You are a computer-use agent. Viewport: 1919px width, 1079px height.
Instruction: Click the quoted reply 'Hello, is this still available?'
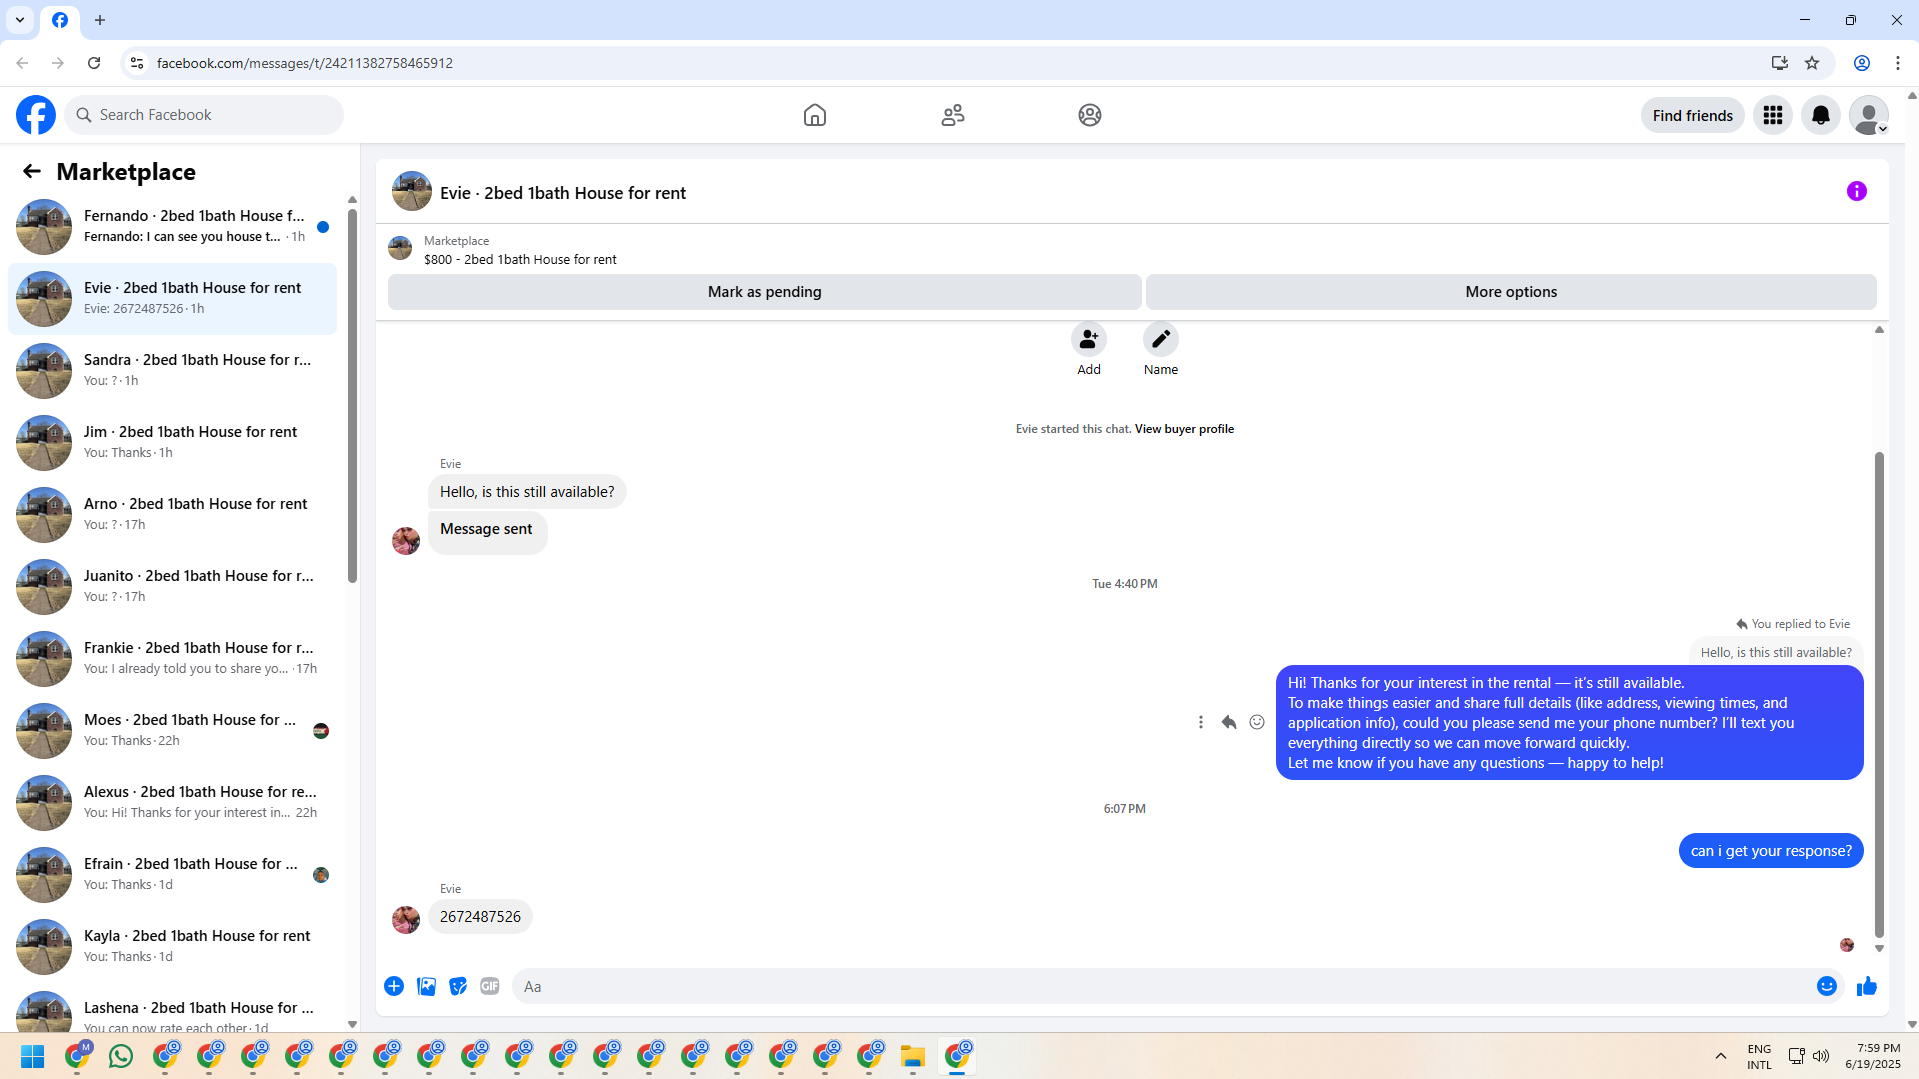click(x=1776, y=653)
